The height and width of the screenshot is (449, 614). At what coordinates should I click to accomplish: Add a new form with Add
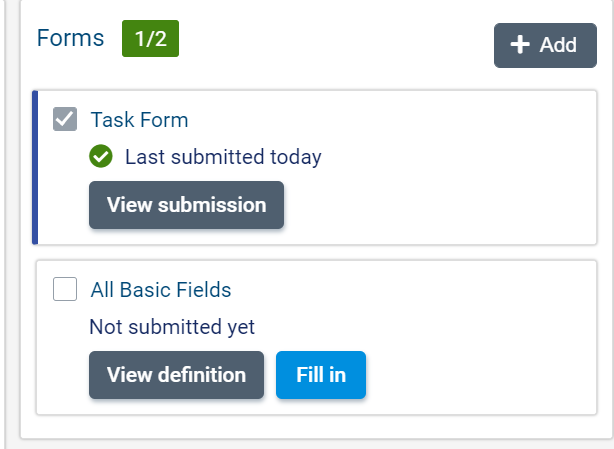tap(545, 45)
